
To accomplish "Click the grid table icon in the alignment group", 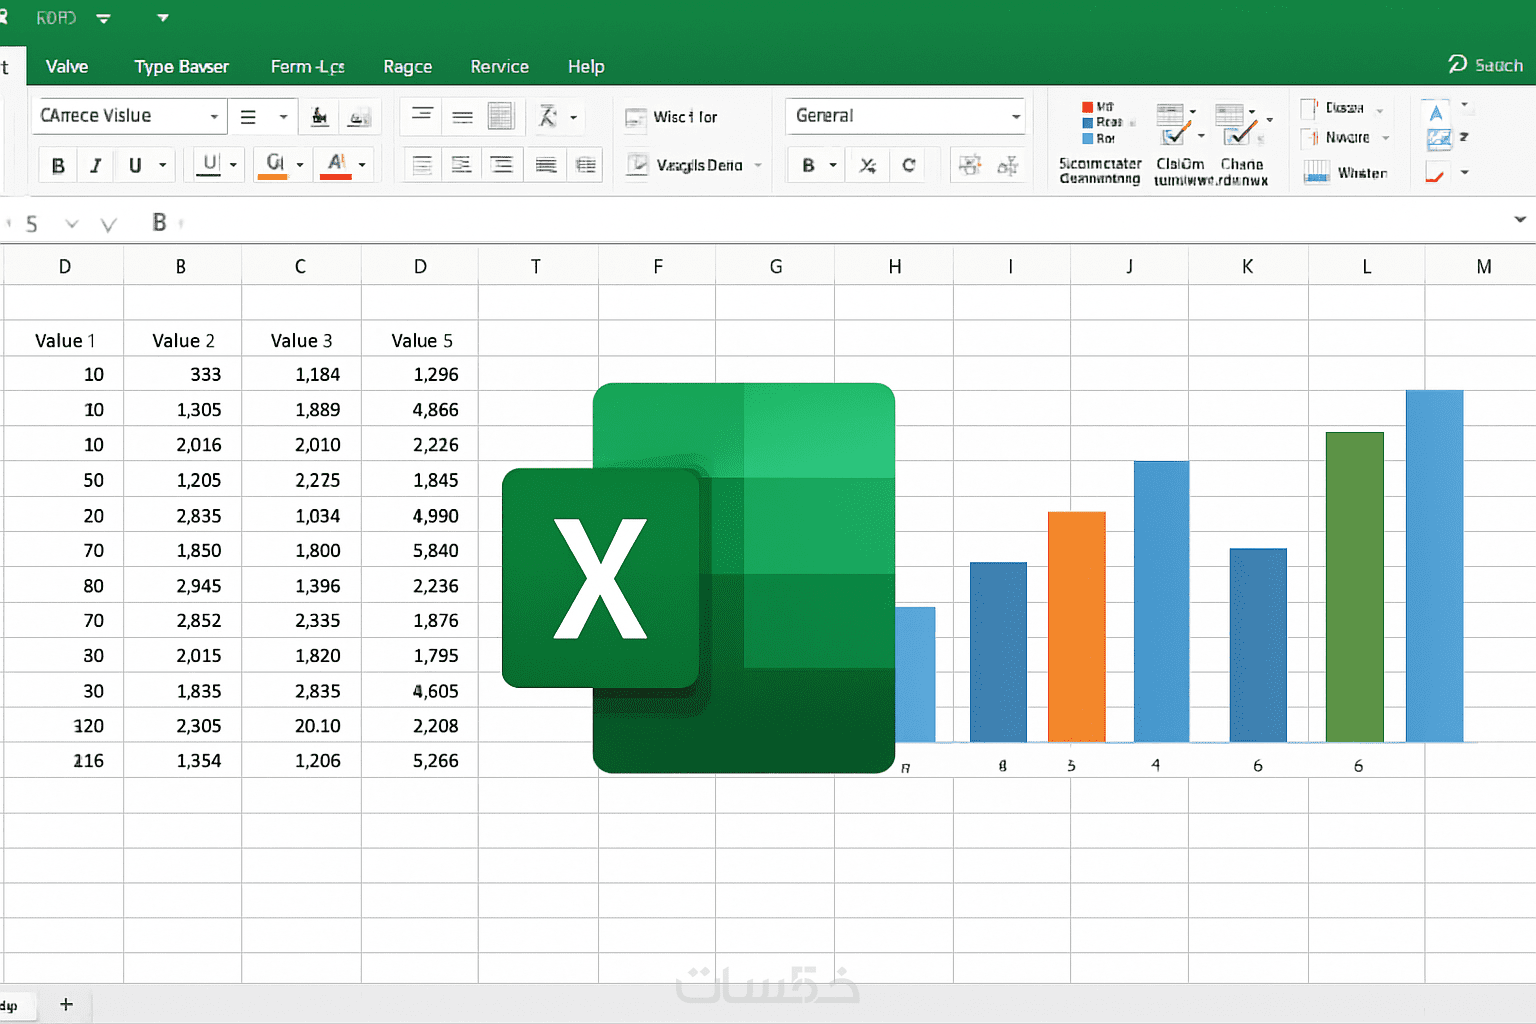I will pos(501,116).
